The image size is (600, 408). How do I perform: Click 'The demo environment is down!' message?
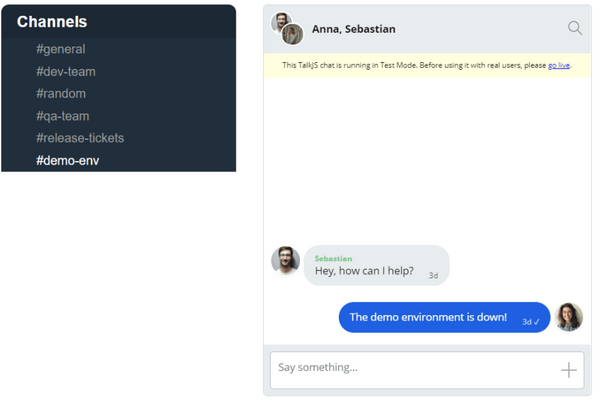point(444,317)
